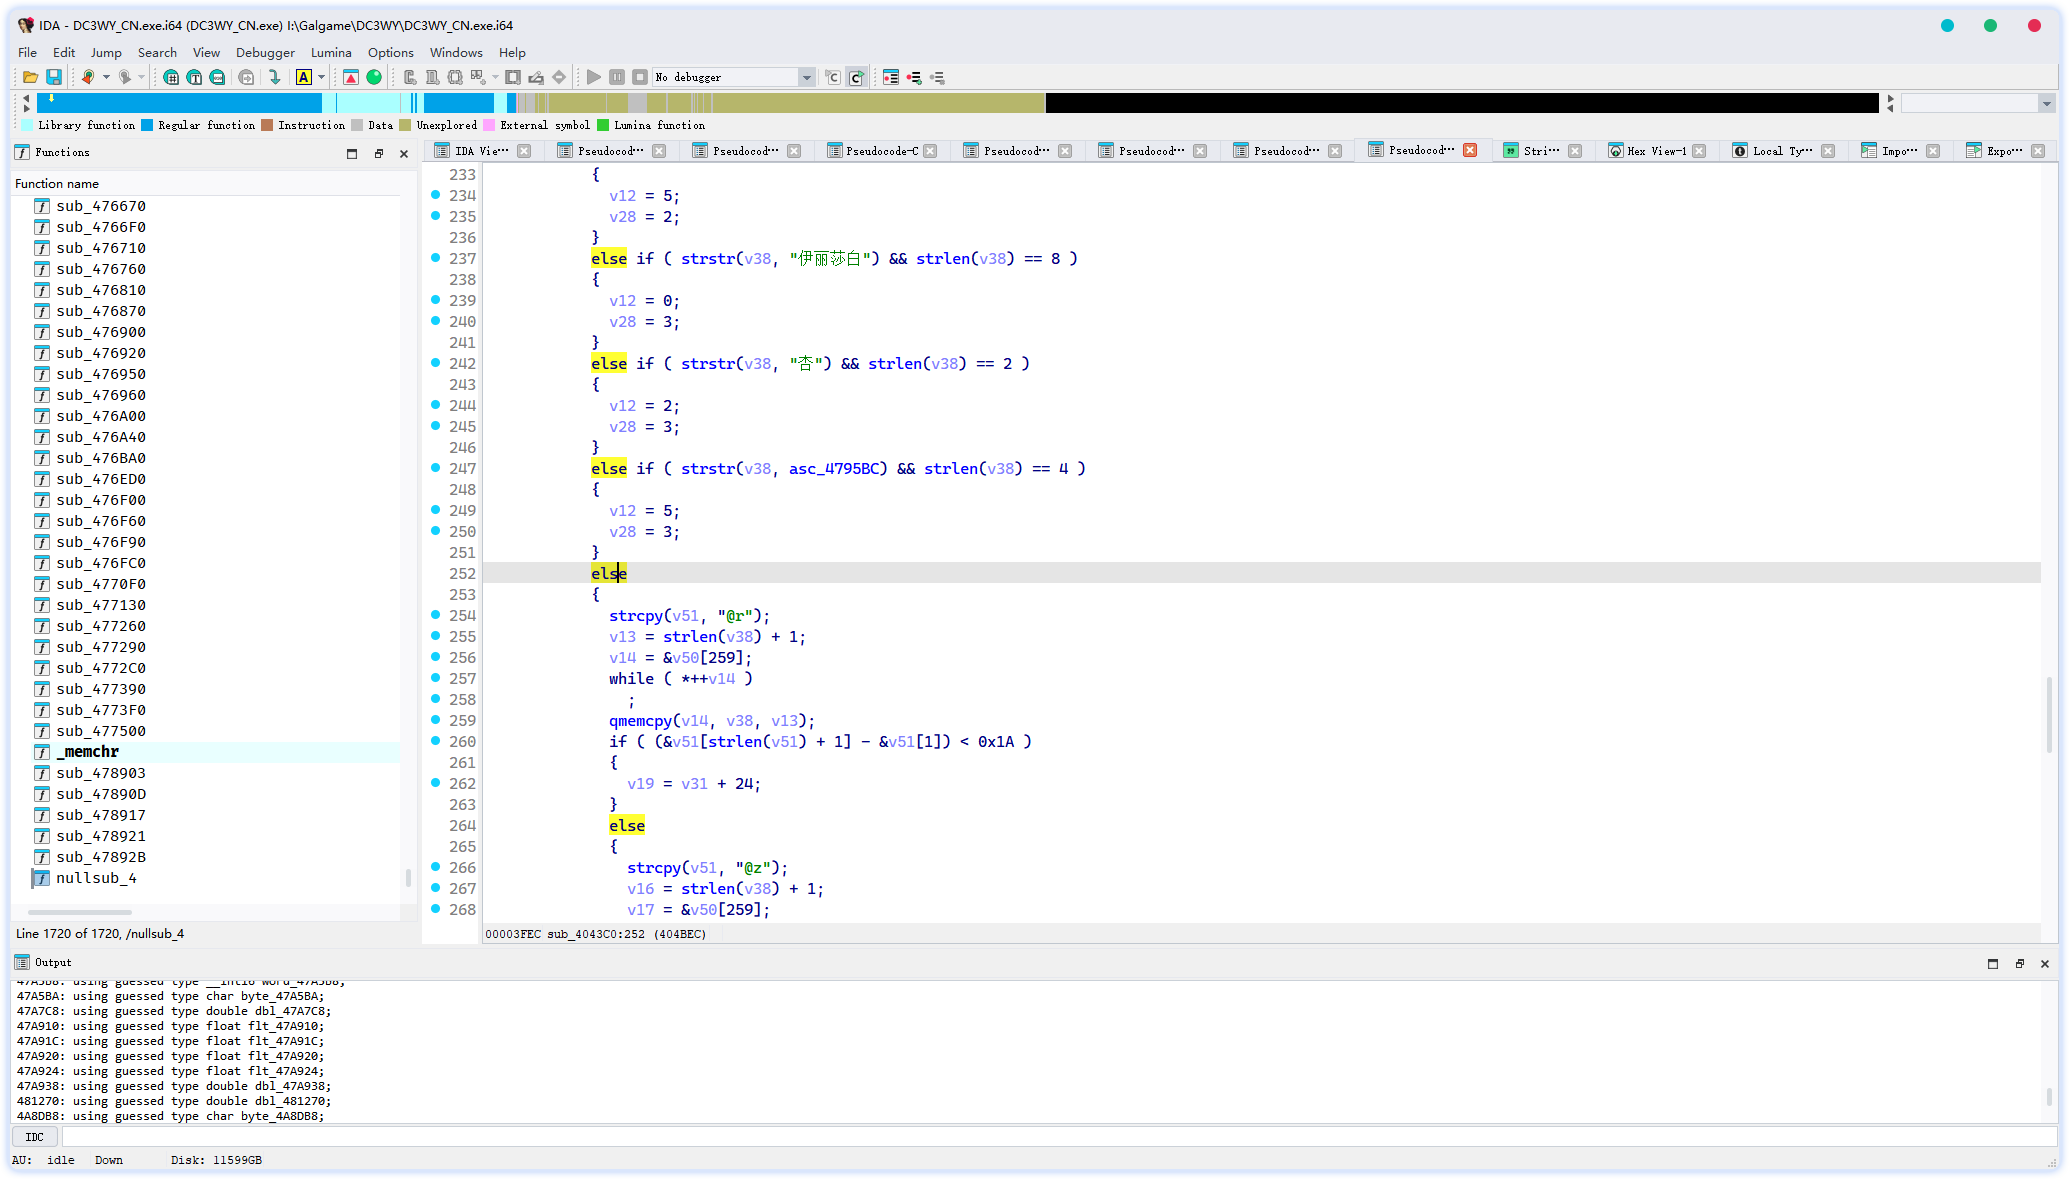Screen dimensions: 2069x1179
Task: Open the dropdown right of navigation band
Action: click(x=2046, y=103)
